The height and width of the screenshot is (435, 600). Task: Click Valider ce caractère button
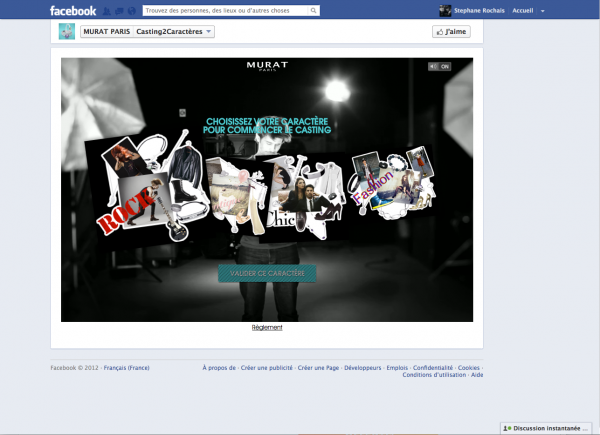tap(267, 273)
